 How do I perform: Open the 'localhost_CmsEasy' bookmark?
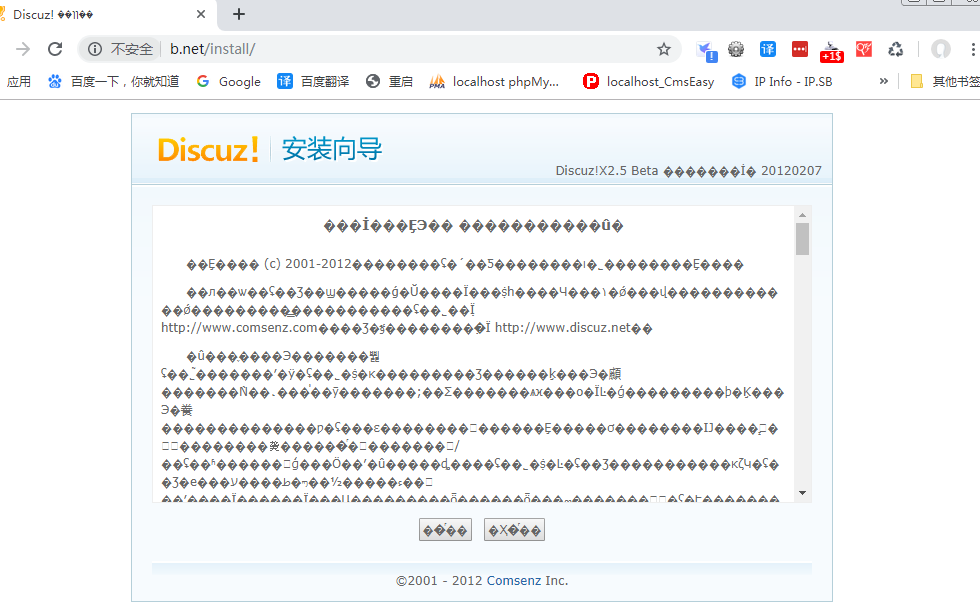pyautogui.click(x=648, y=81)
